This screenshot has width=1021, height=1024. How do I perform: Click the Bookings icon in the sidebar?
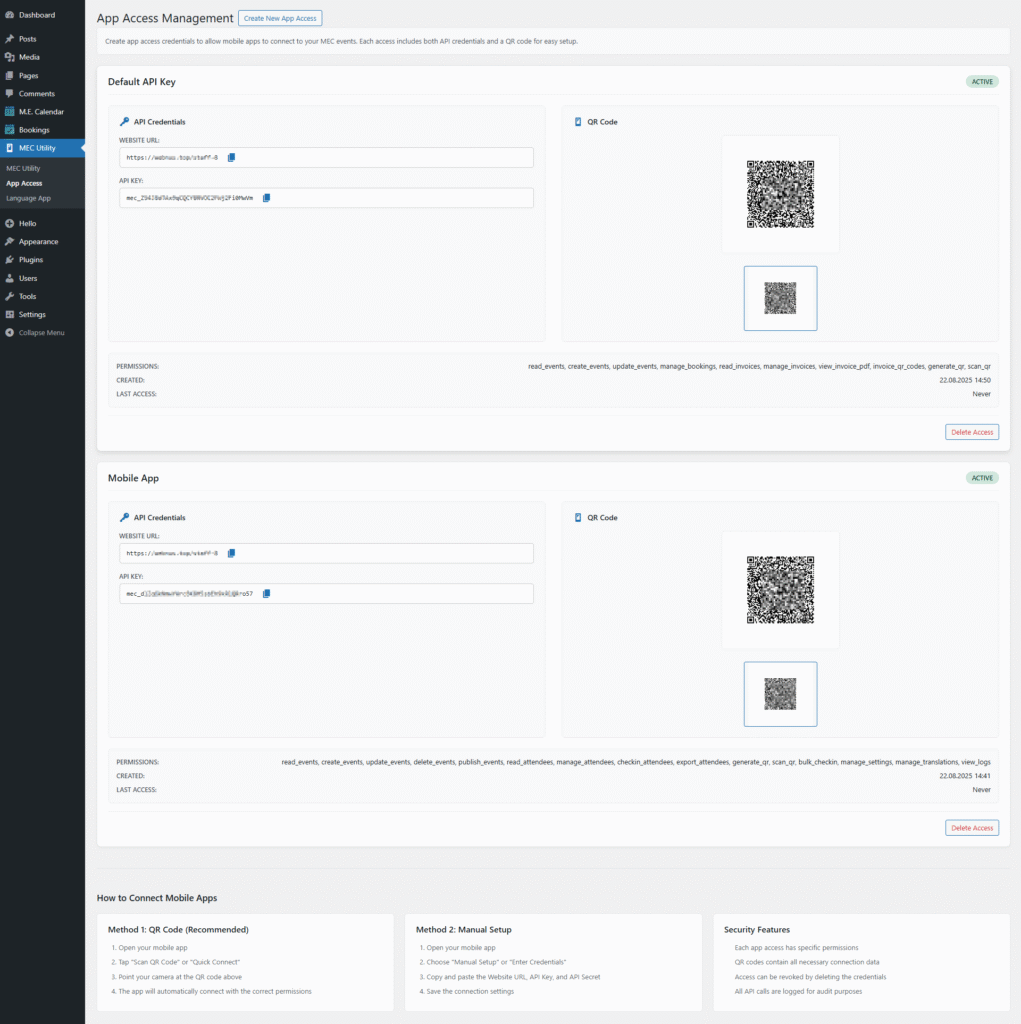pyautogui.click(x=10, y=130)
